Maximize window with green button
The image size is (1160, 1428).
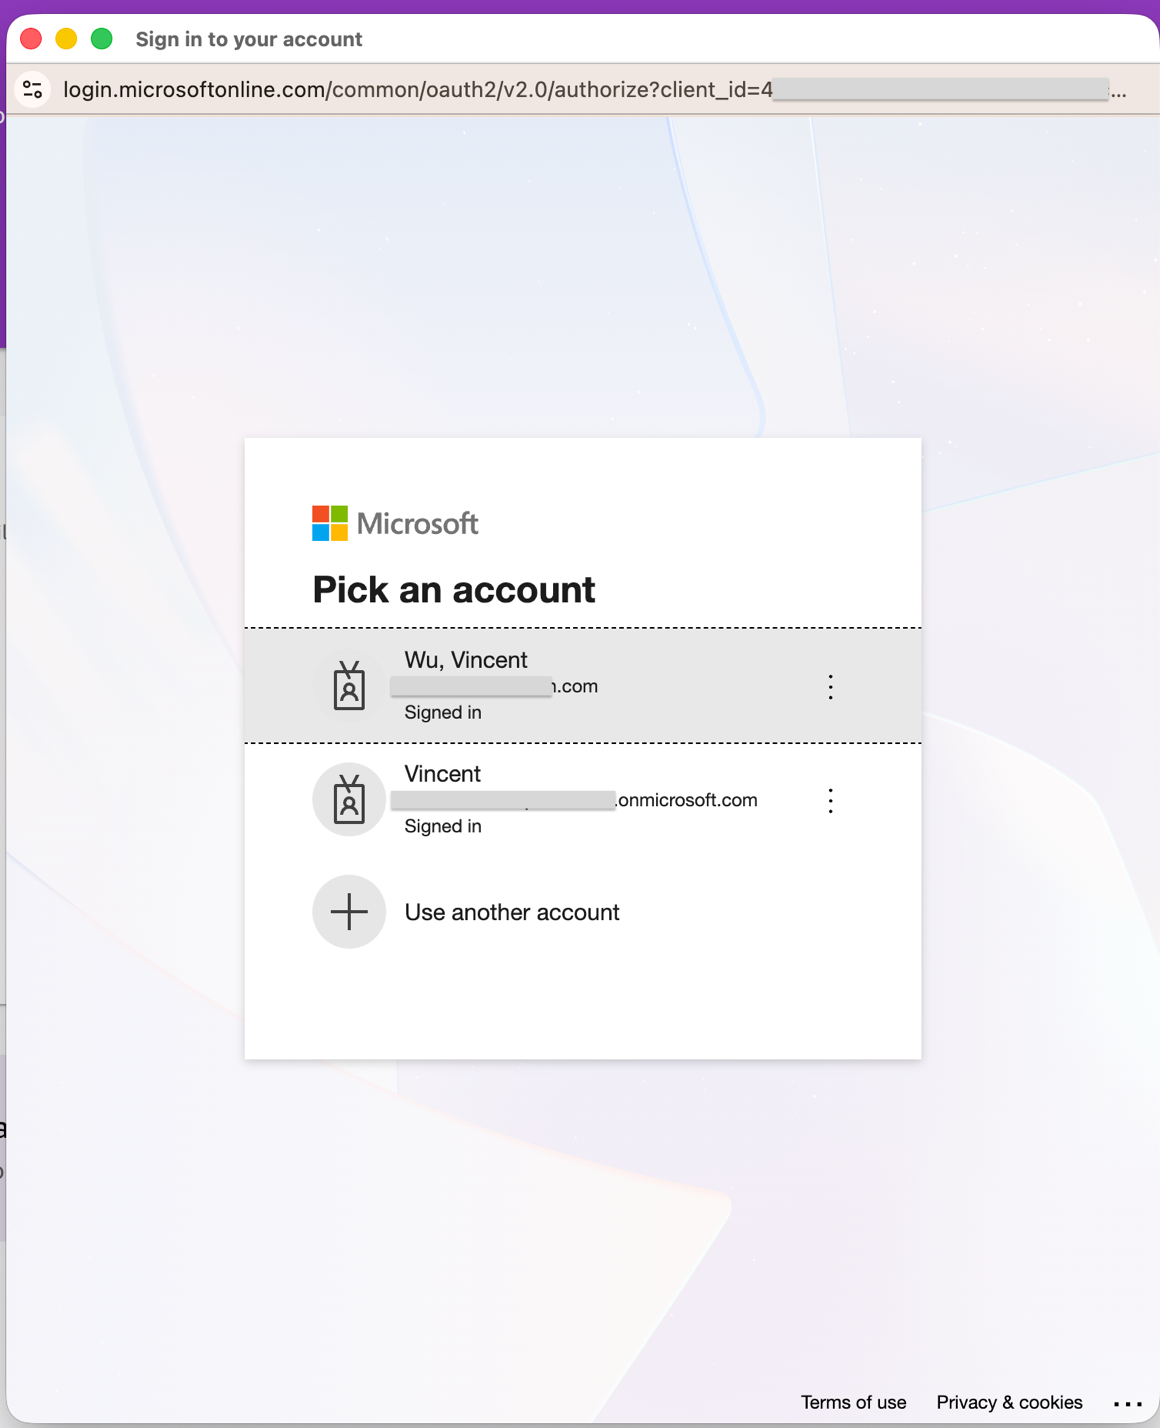101,39
